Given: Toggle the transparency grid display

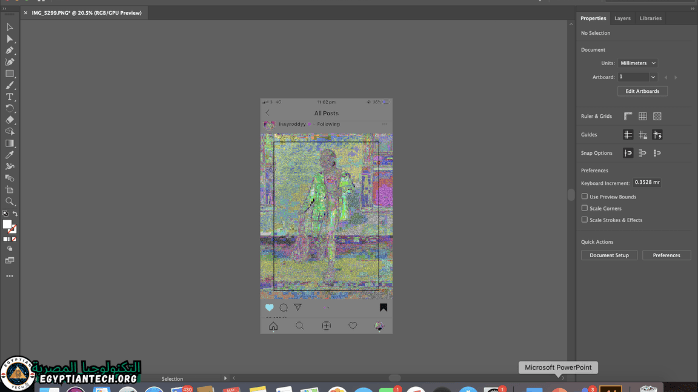Looking at the screenshot, I should [x=657, y=116].
